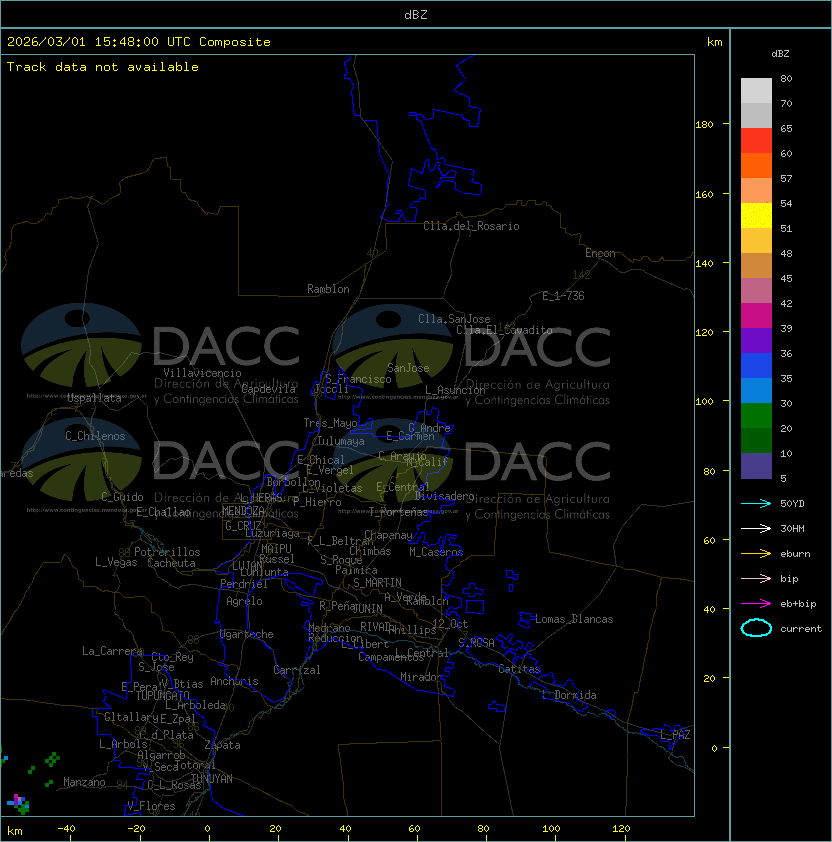Pick the green 30–20 dBZ swatch
The width and height of the screenshot is (832, 842).
coord(756,415)
